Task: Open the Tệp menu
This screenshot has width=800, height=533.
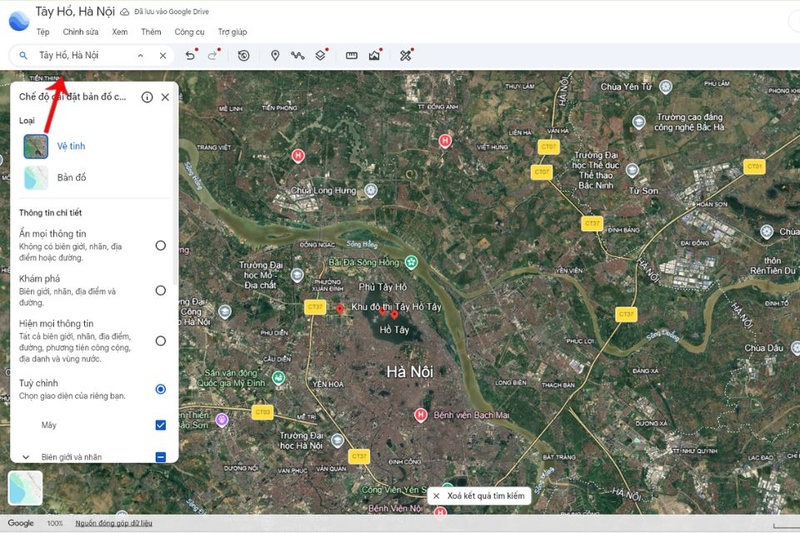Action: coord(43,32)
